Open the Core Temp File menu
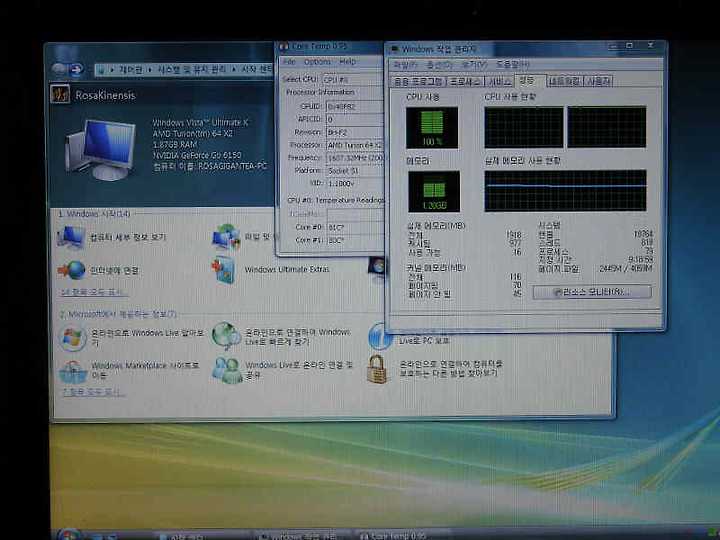The height and width of the screenshot is (540, 720). point(289,62)
